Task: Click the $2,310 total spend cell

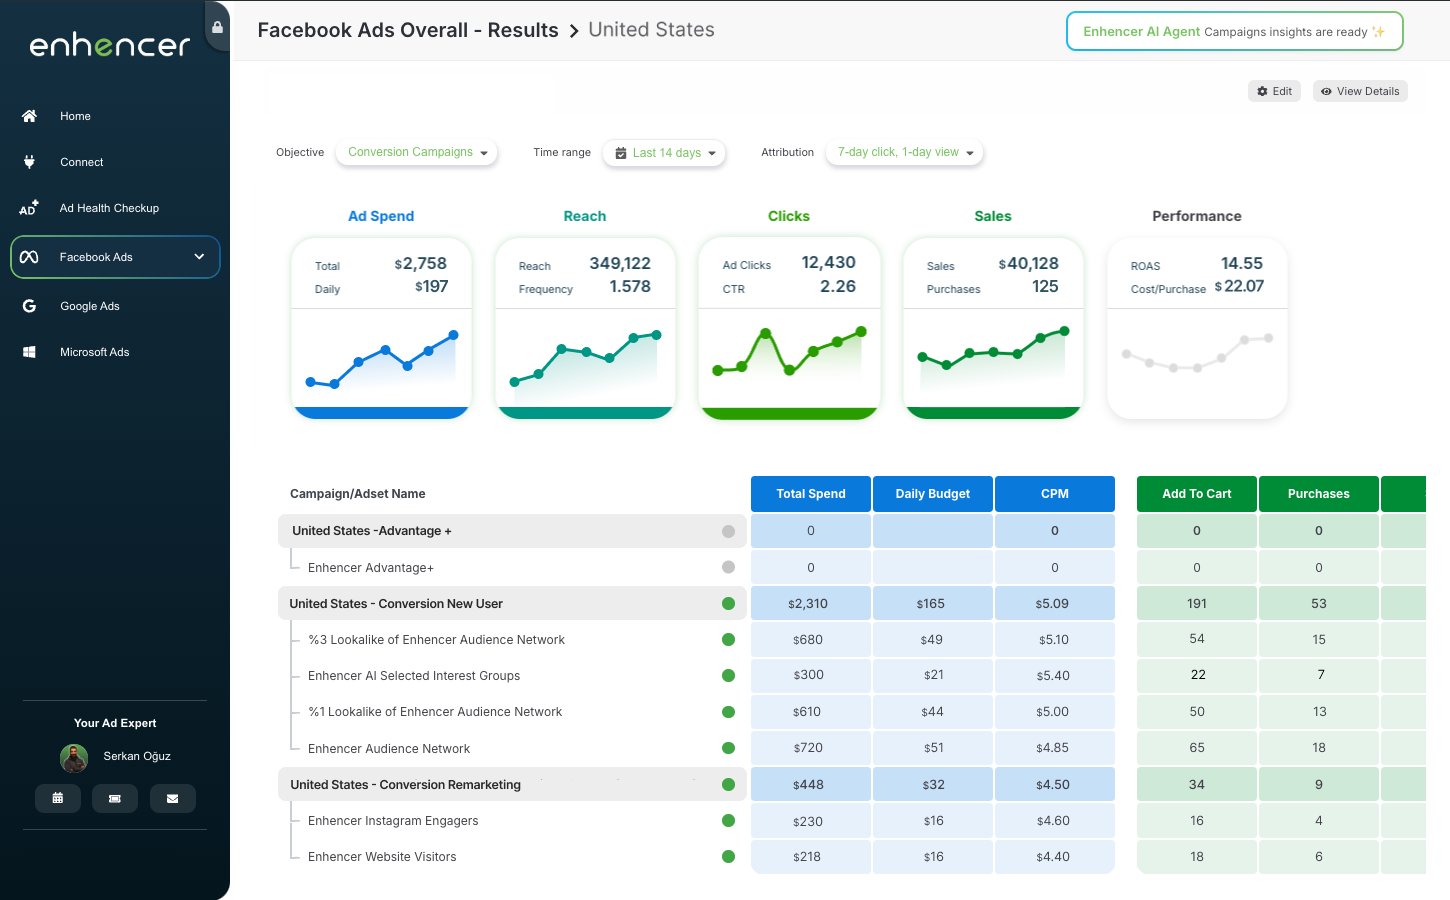Action: pyautogui.click(x=811, y=603)
